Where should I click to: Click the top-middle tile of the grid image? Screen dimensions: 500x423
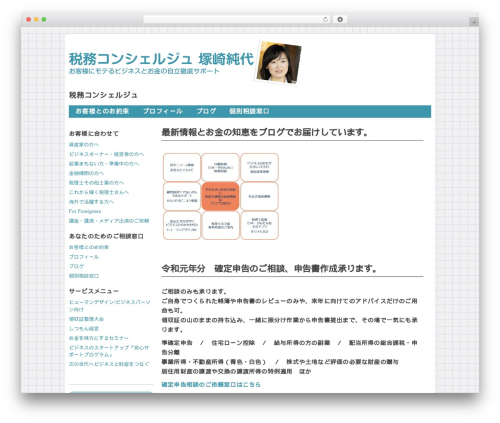pos(220,167)
